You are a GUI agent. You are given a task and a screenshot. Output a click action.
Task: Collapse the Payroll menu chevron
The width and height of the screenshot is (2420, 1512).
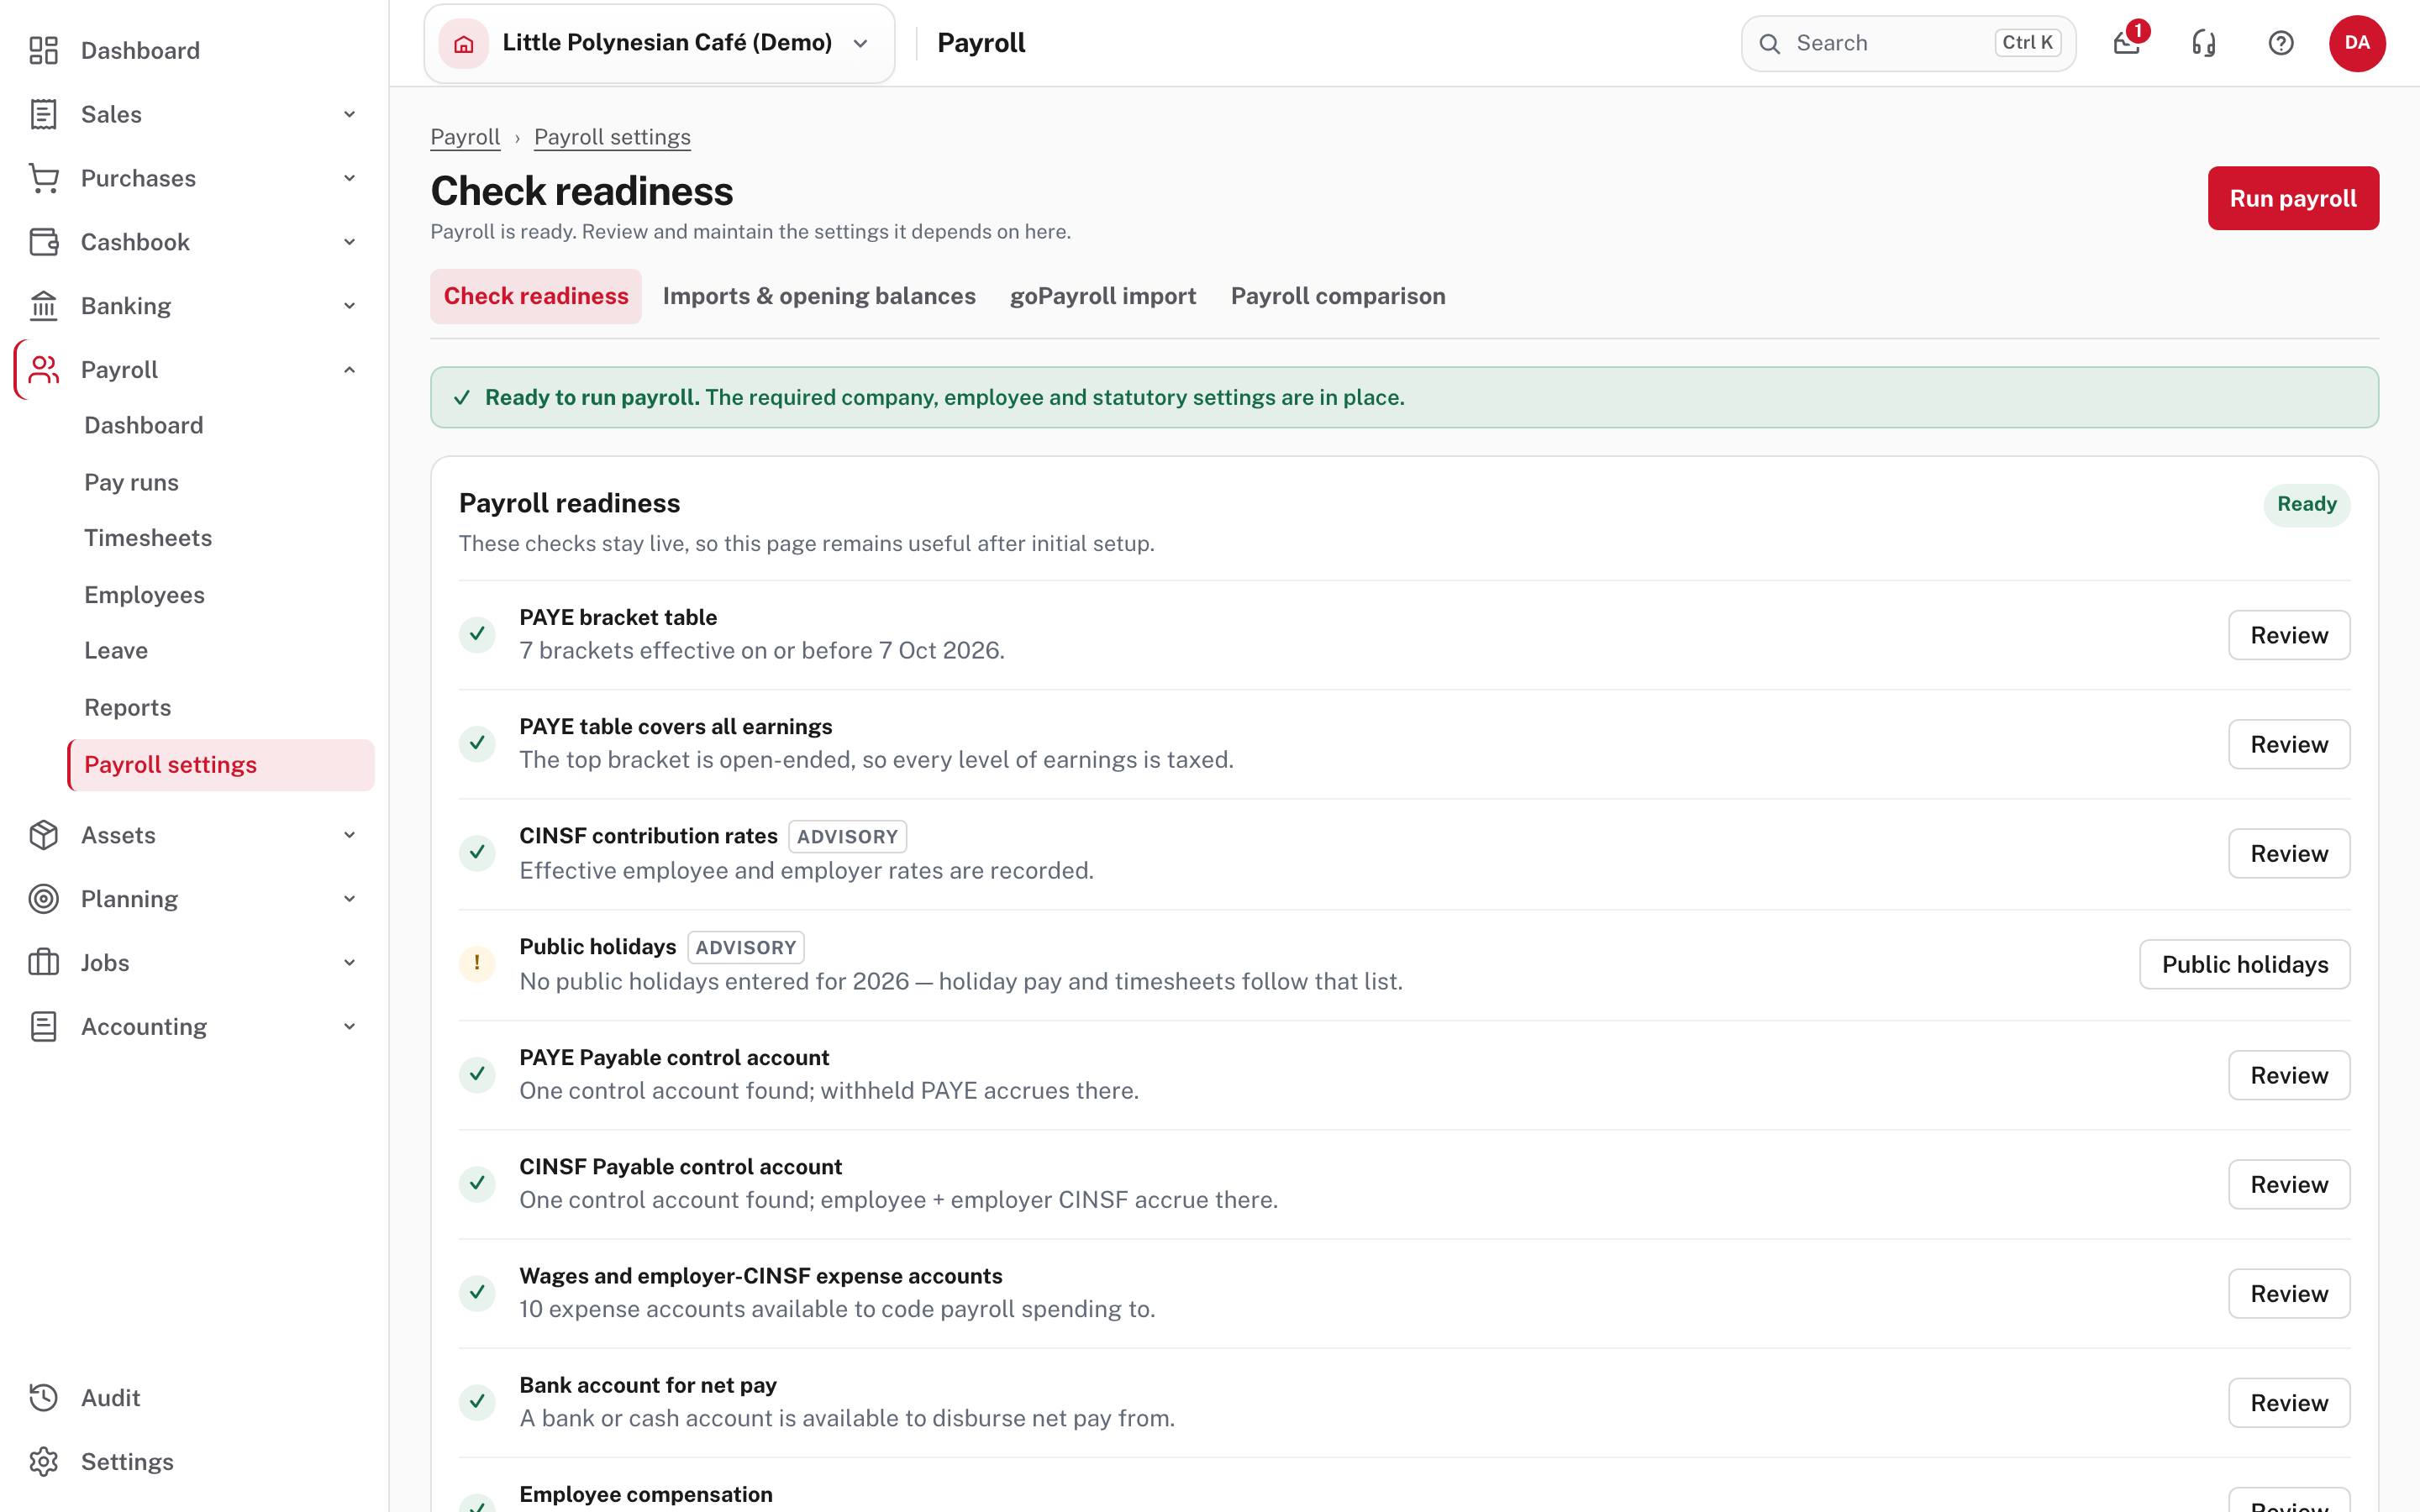pos(350,370)
